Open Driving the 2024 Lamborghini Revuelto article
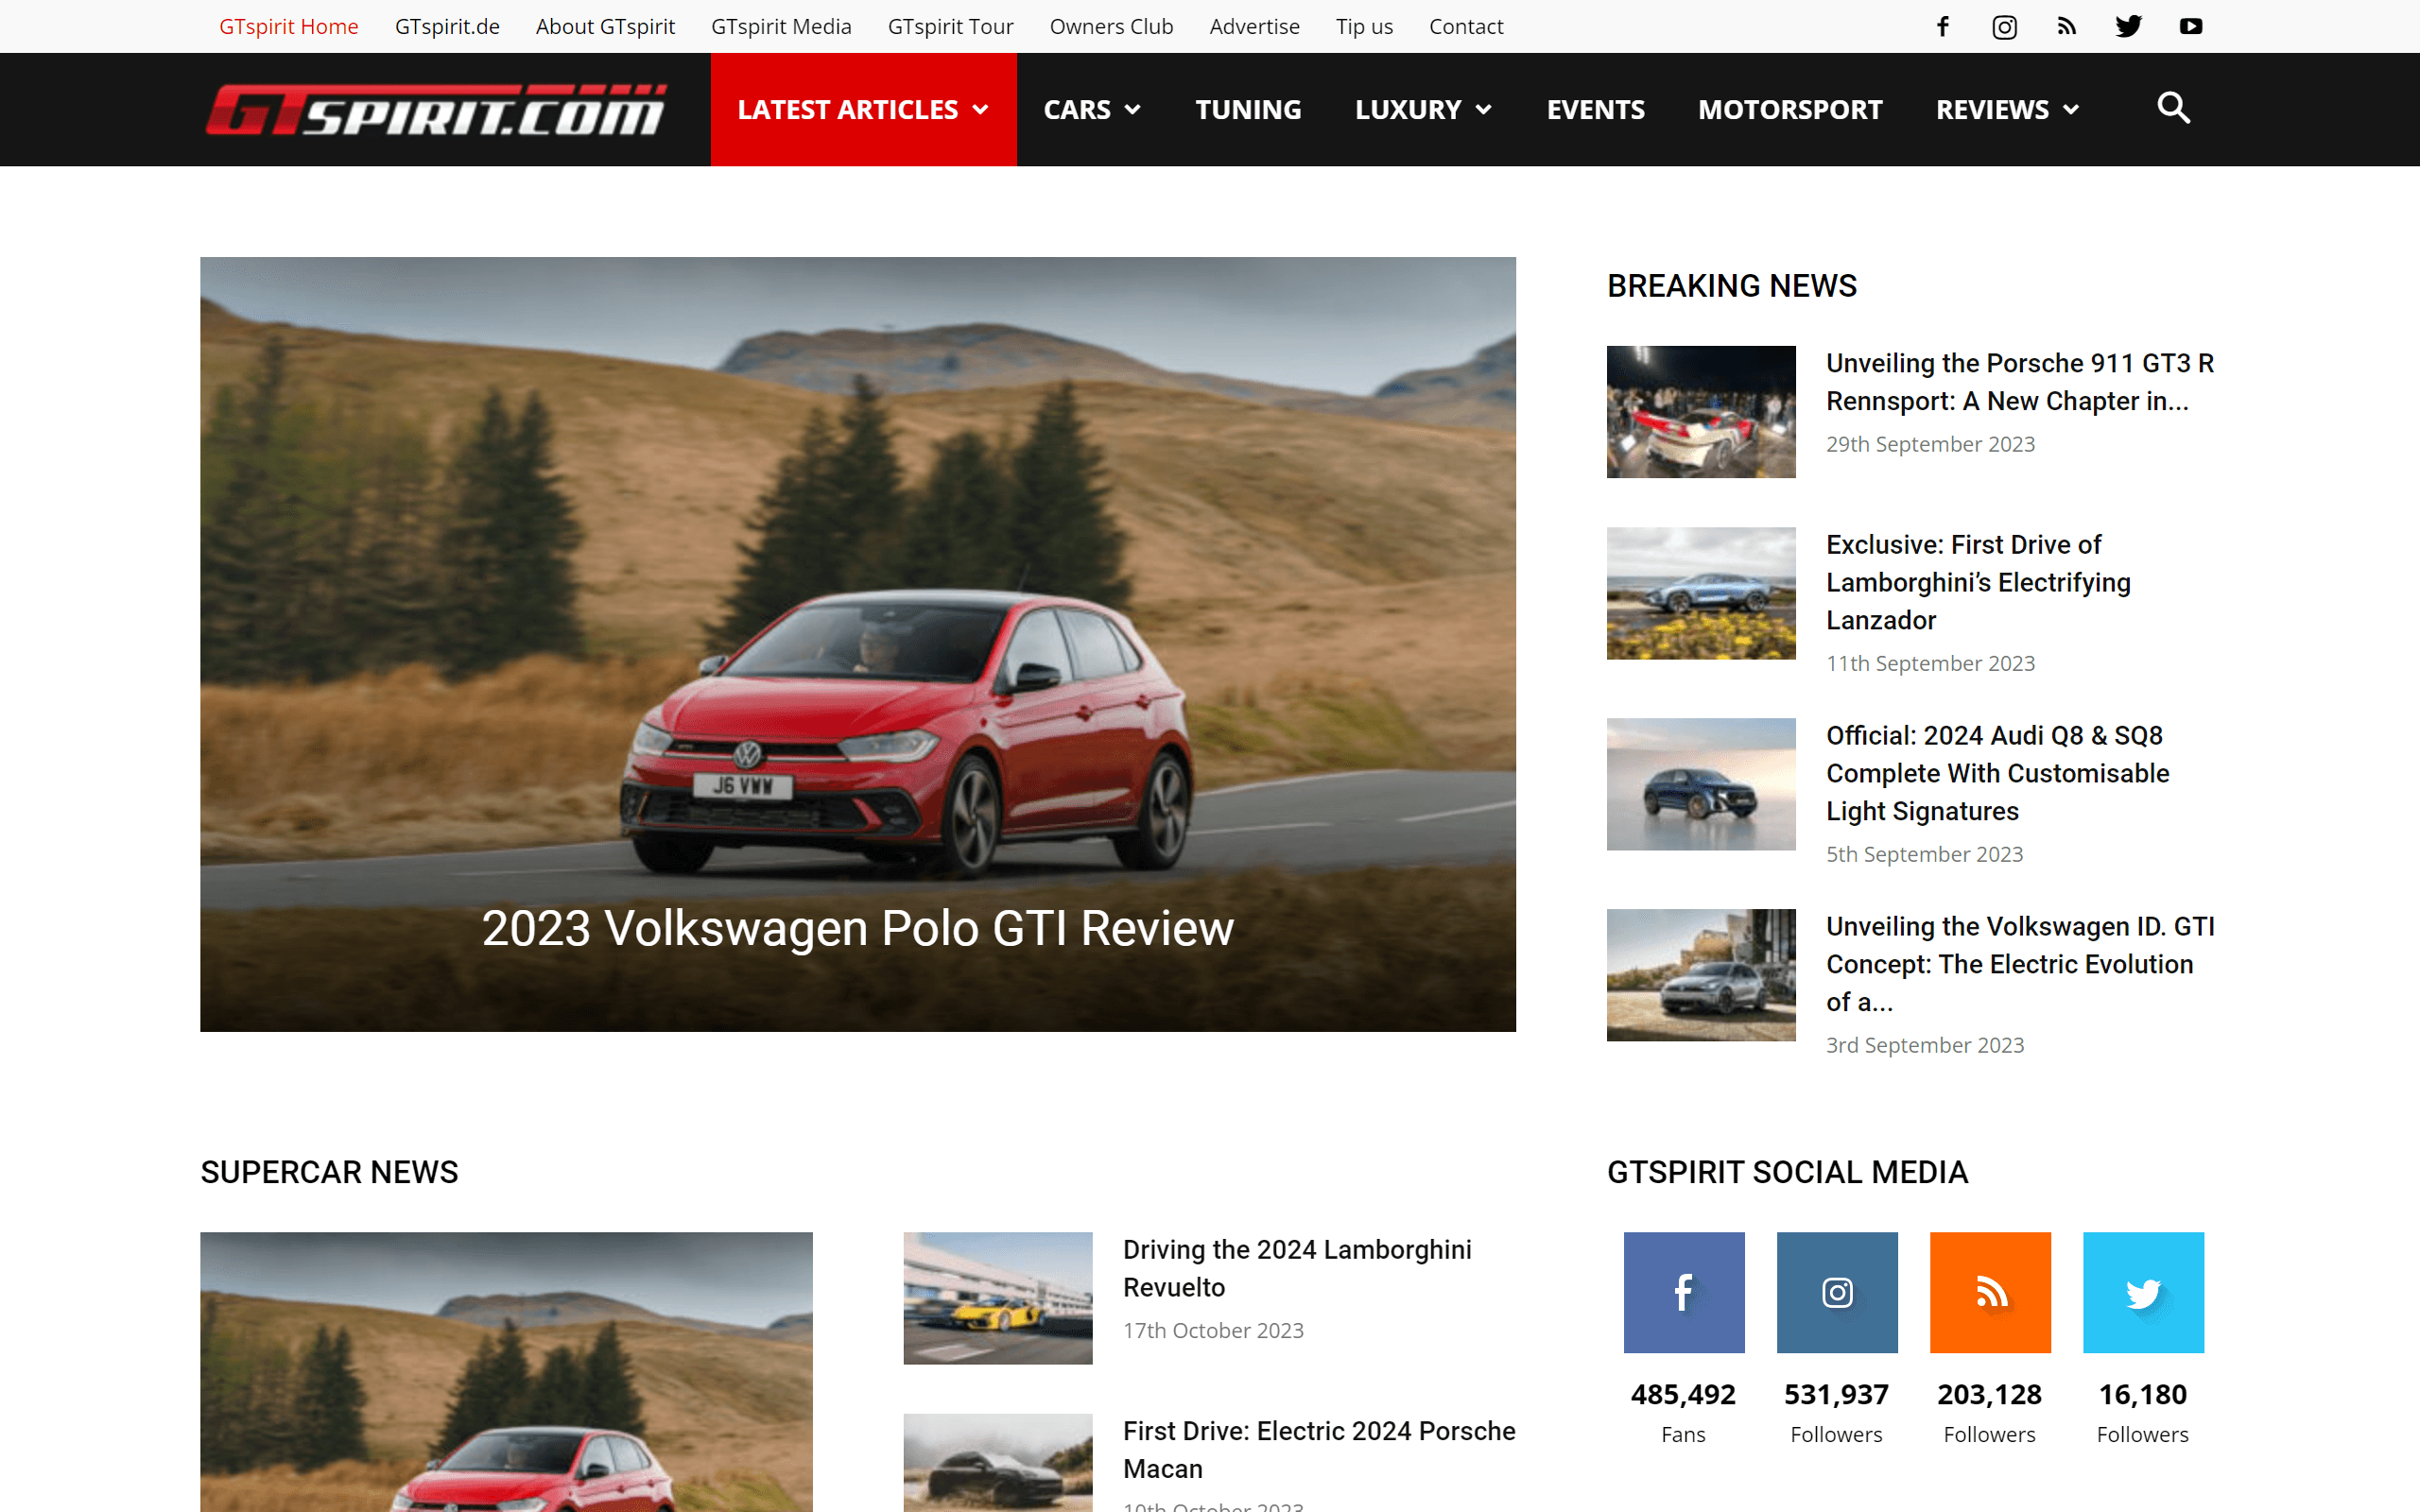This screenshot has width=2420, height=1512. (x=1297, y=1268)
